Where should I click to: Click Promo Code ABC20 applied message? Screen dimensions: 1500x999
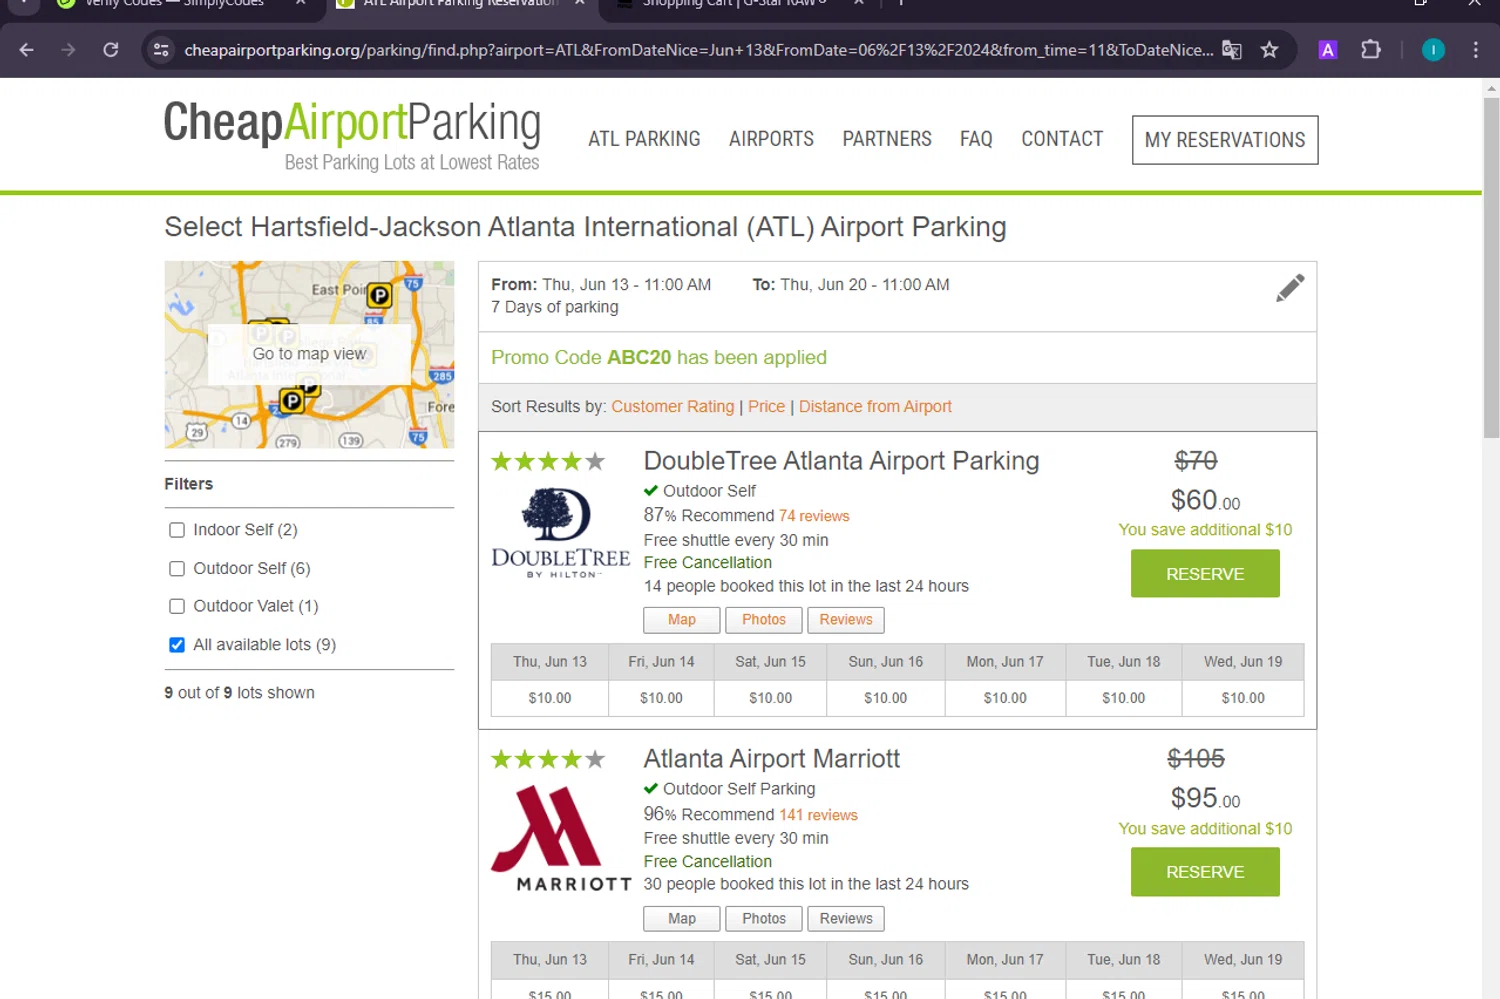tap(659, 358)
